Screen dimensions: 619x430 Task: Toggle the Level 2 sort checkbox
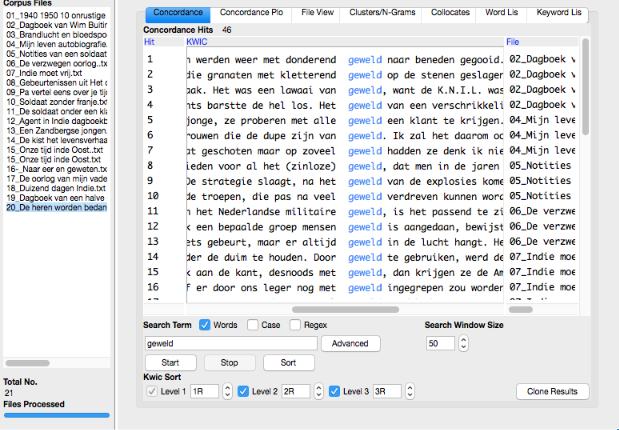pos(243,391)
